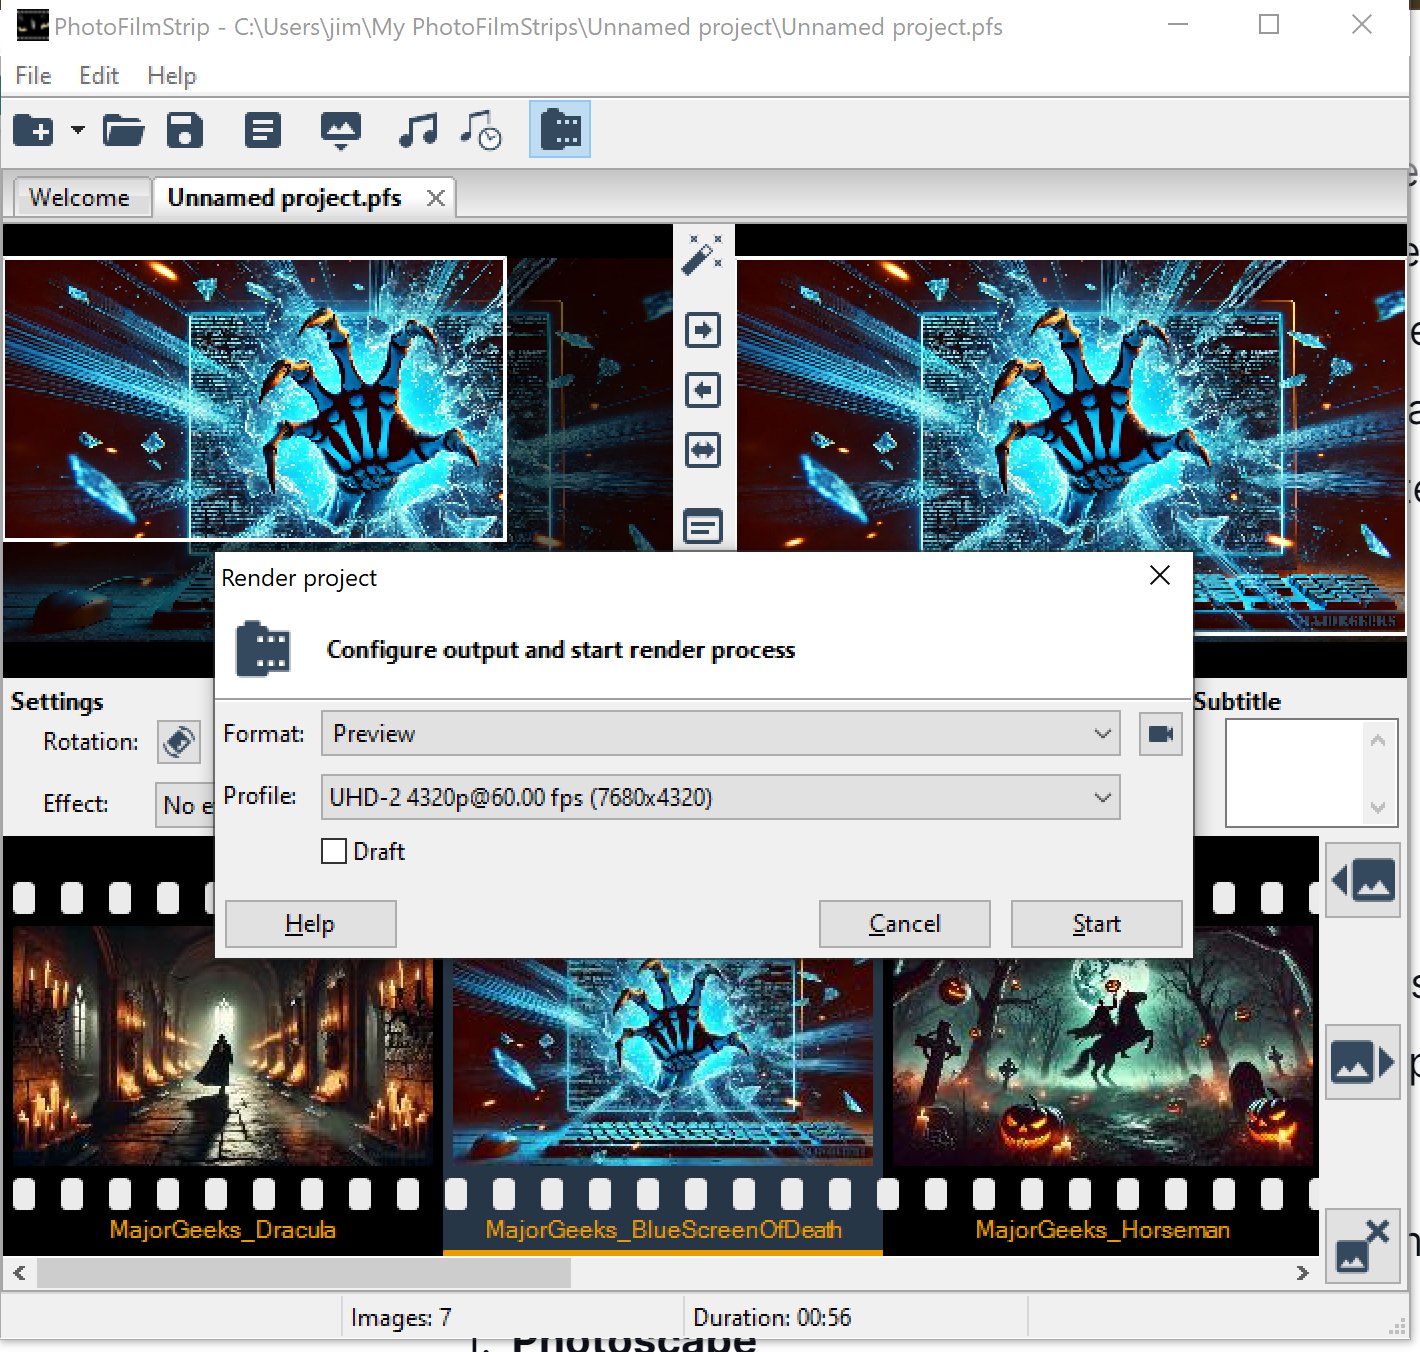Enable the Draft rendering checkbox

333,851
